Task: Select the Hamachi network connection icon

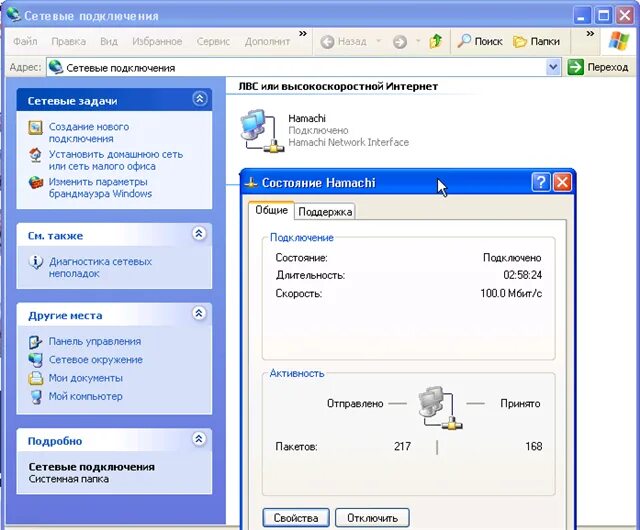Action: click(261, 131)
